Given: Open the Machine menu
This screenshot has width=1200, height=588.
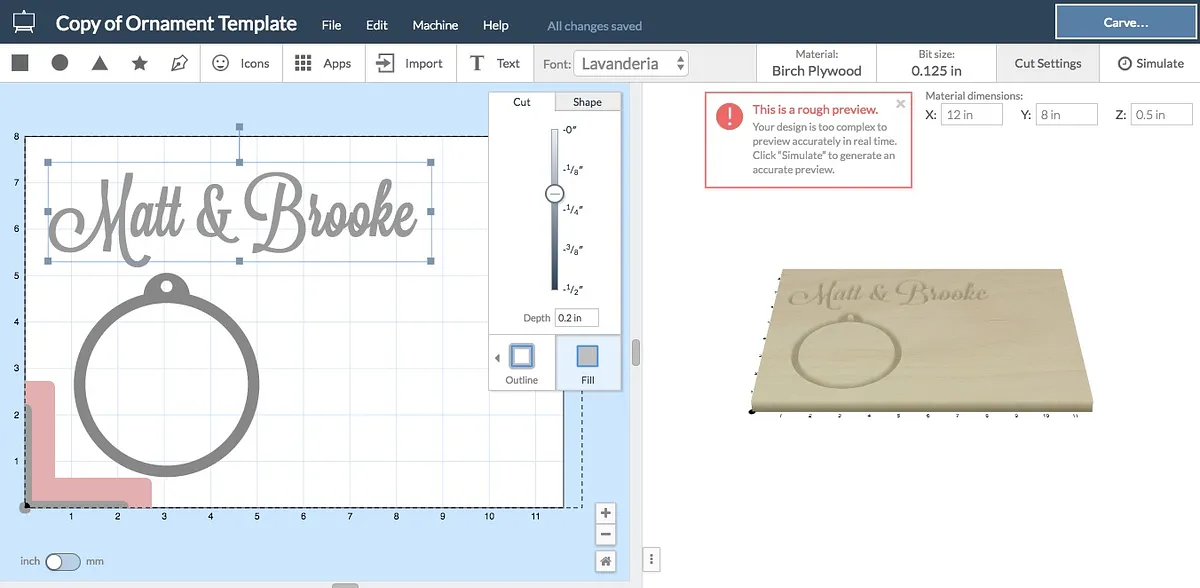Looking at the screenshot, I should click(435, 25).
